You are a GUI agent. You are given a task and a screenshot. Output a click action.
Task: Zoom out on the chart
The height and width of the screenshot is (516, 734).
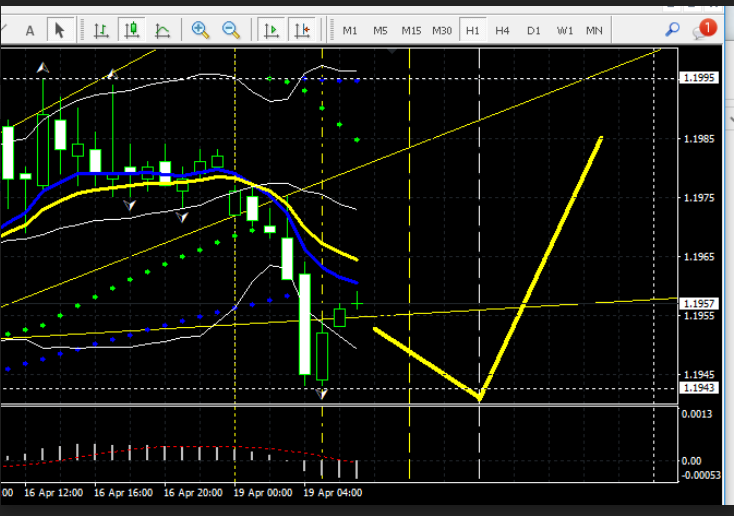(231, 30)
